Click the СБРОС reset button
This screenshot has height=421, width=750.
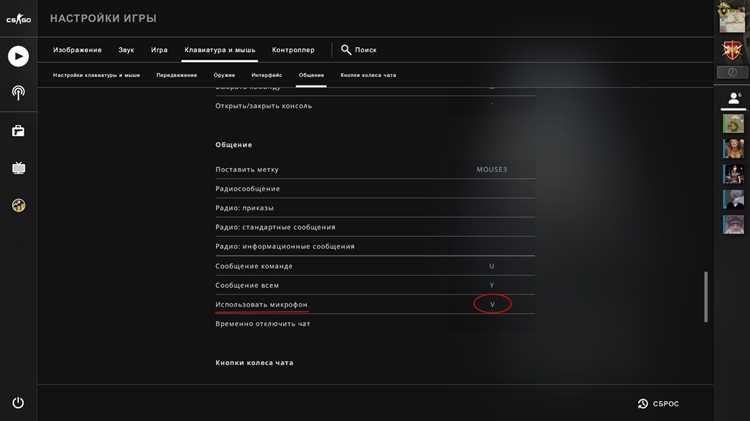[x=658, y=404]
